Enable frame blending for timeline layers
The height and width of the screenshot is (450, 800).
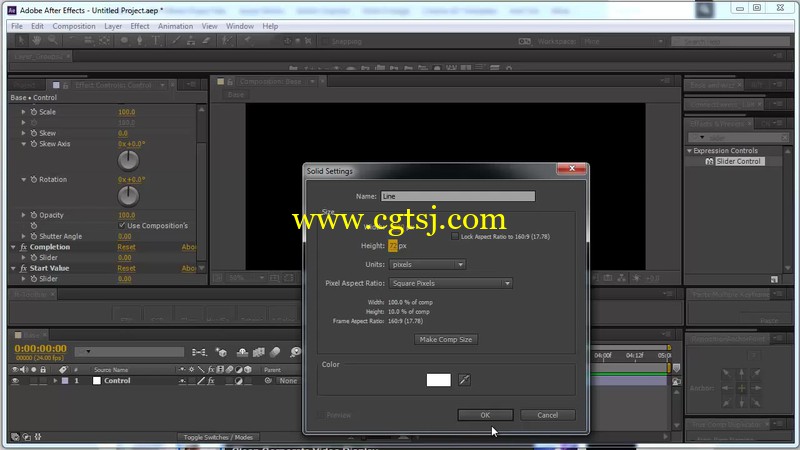pos(259,352)
